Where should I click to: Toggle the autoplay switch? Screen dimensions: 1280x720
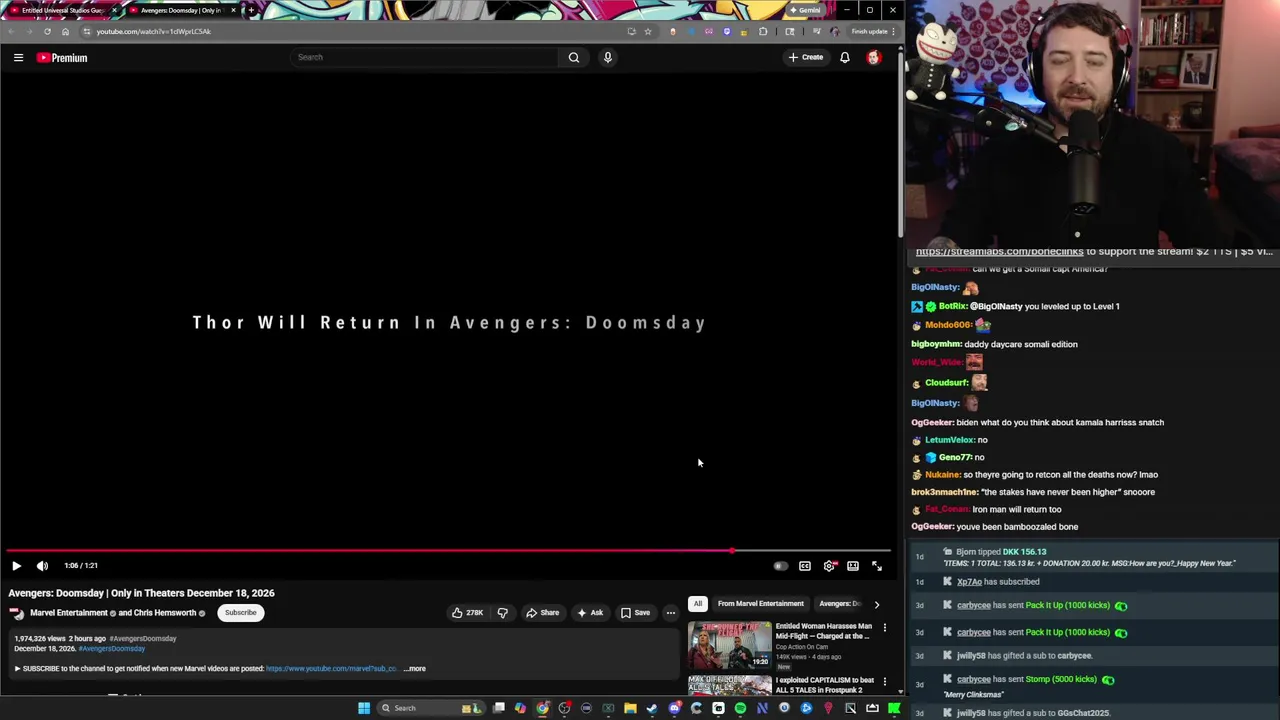pyautogui.click(x=780, y=566)
